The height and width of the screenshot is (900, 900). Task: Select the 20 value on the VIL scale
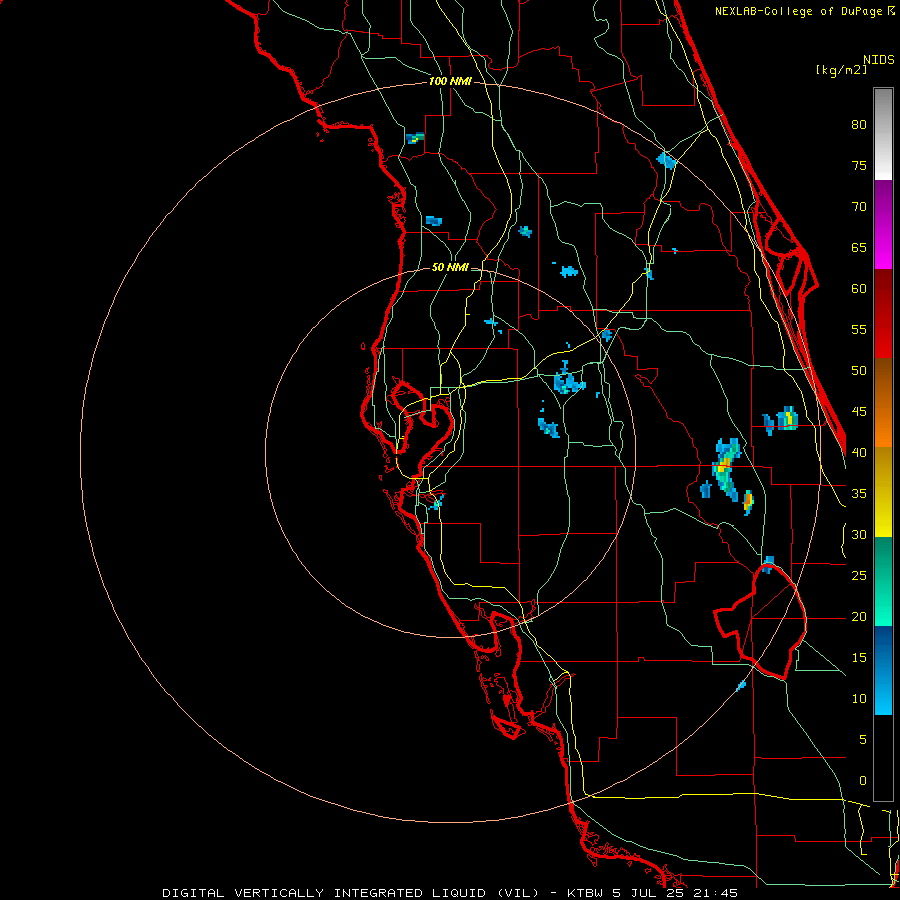[859, 617]
